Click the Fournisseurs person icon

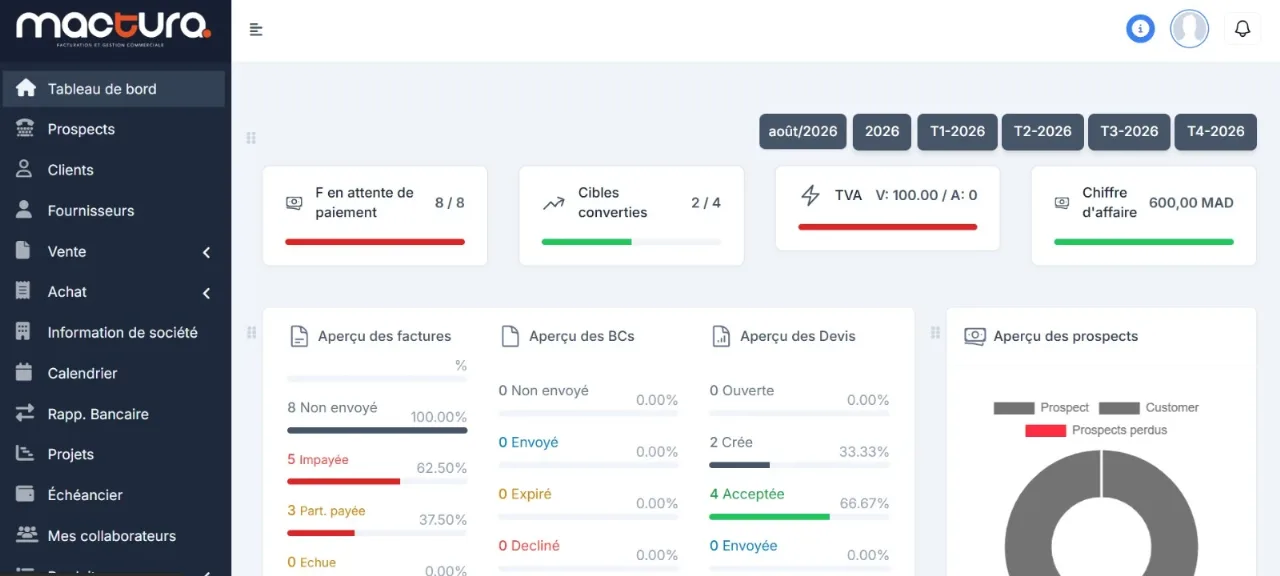click(25, 210)
